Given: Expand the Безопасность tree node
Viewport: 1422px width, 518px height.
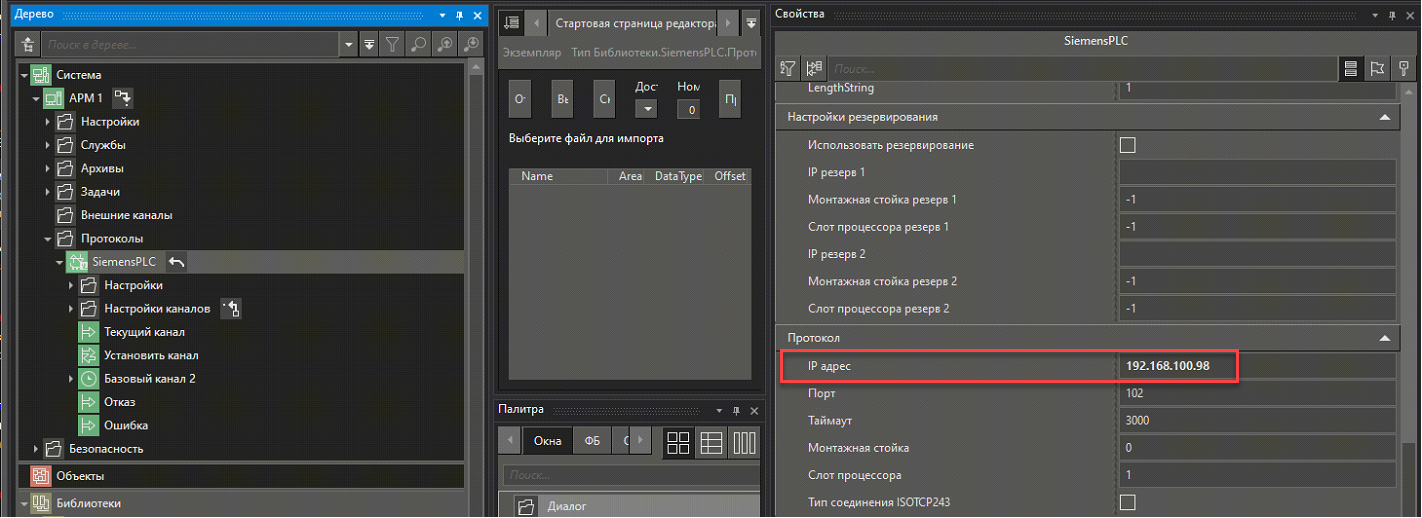Looking at the screenshot, I should click(x=36, y=449).
